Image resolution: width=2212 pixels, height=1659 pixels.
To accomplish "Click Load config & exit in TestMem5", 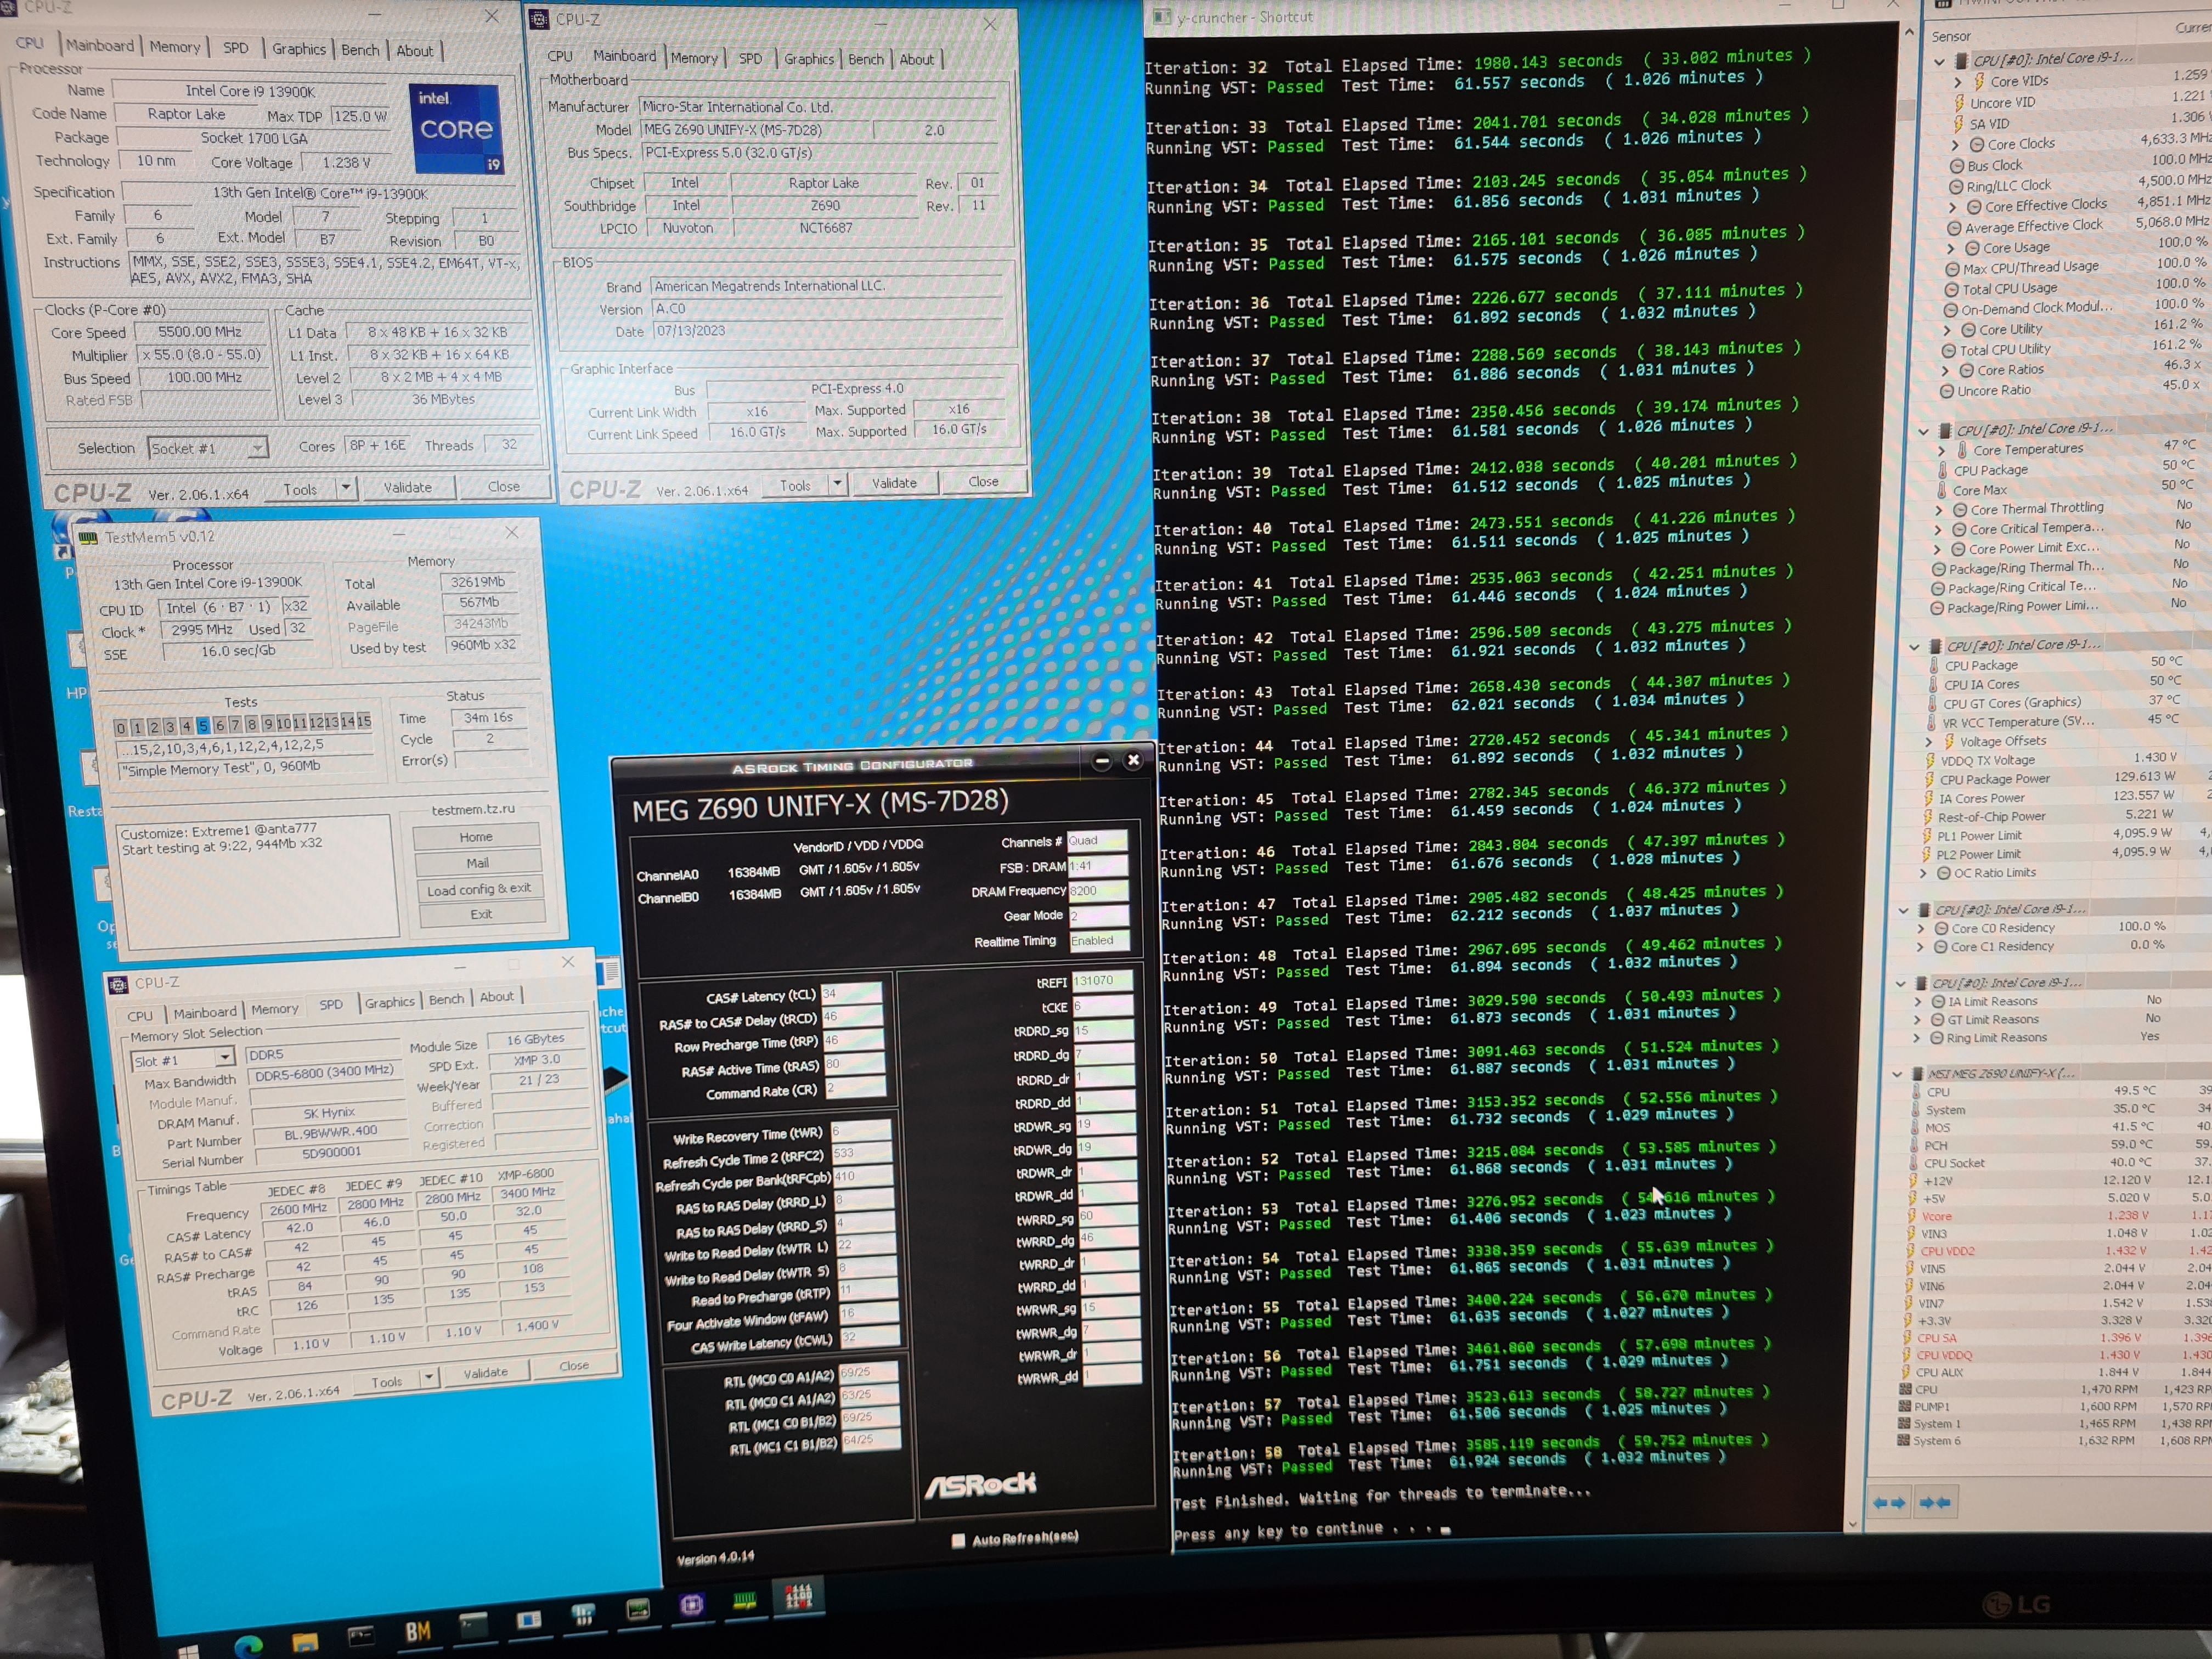I will point(479,889).
